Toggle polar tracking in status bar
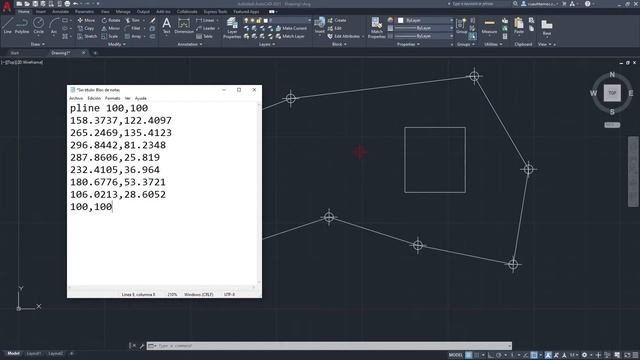 pos(499,355)
